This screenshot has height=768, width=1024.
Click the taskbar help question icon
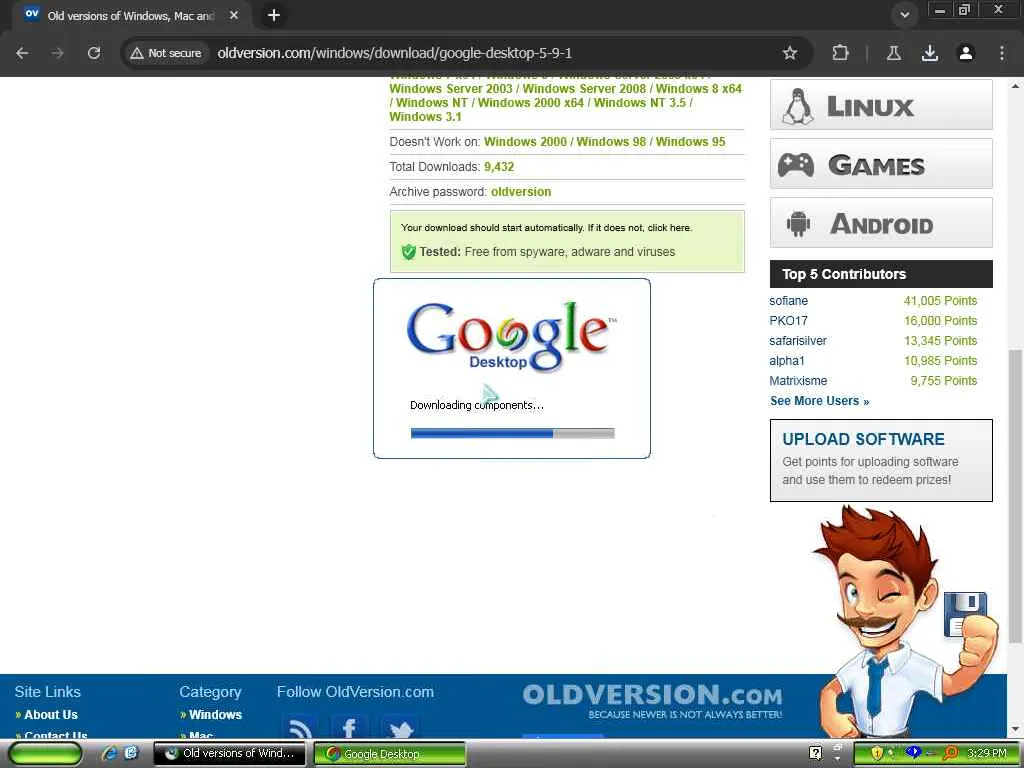(x=815, y=754)
